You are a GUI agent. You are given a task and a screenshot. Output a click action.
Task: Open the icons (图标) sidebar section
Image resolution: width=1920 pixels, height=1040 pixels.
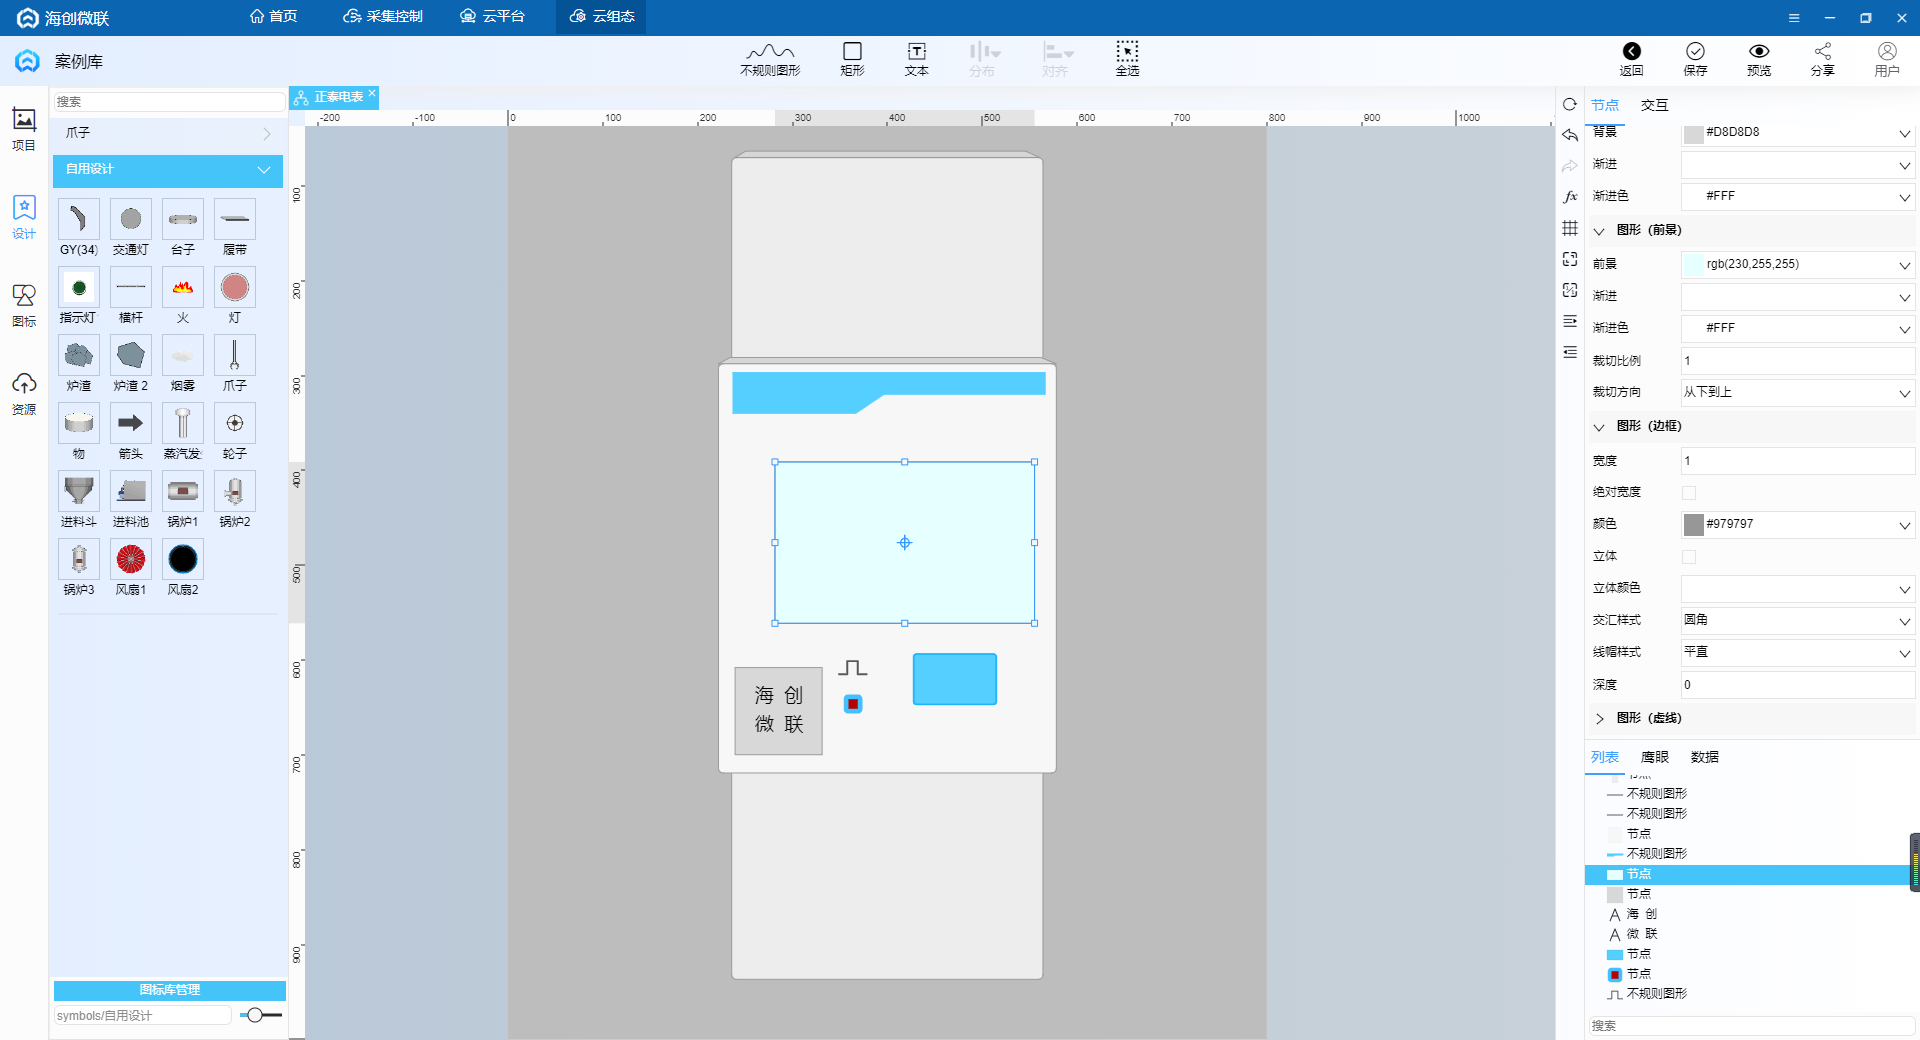(x=24, y=305)
